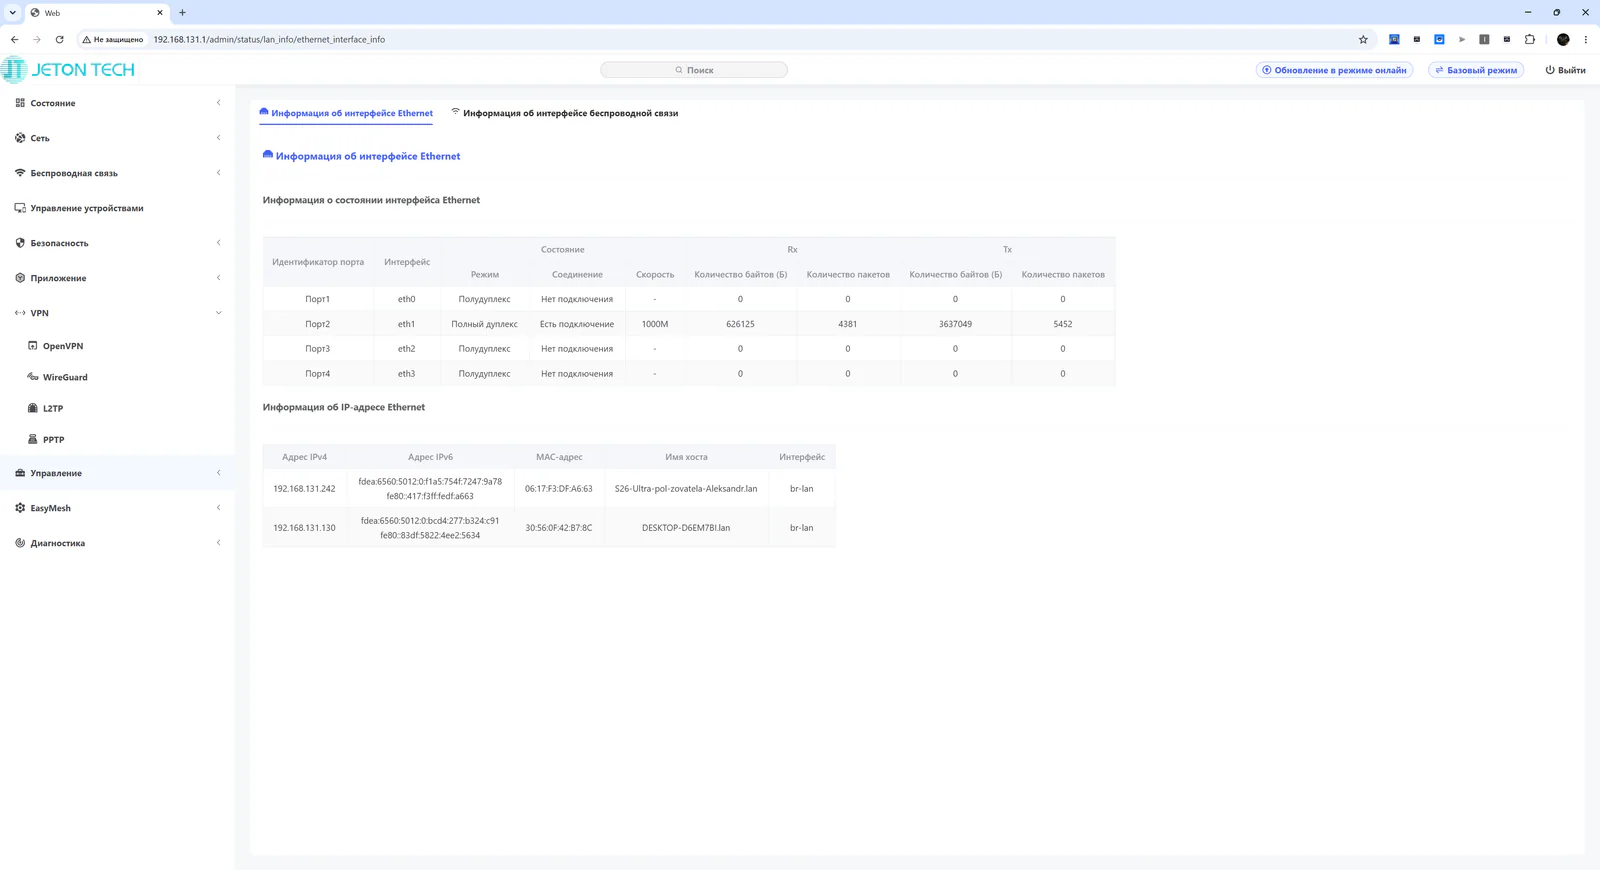Screen dimensions: 1600x870
Task: Click the VPN arrows icon
Action: 20,313
